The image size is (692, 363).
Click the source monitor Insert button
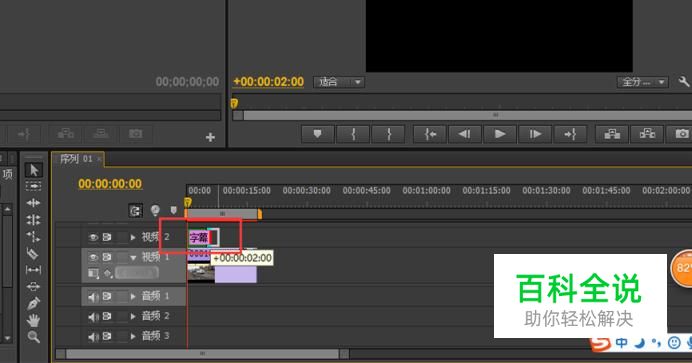65,134
